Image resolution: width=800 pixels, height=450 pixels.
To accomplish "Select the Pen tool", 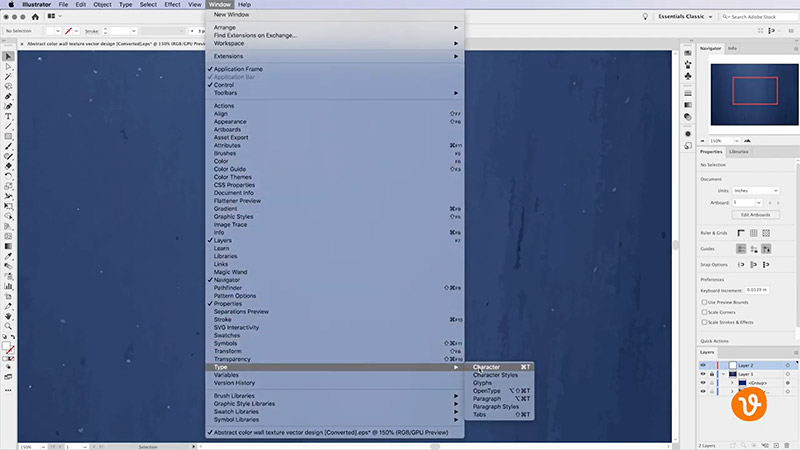I will click(8, 96).
